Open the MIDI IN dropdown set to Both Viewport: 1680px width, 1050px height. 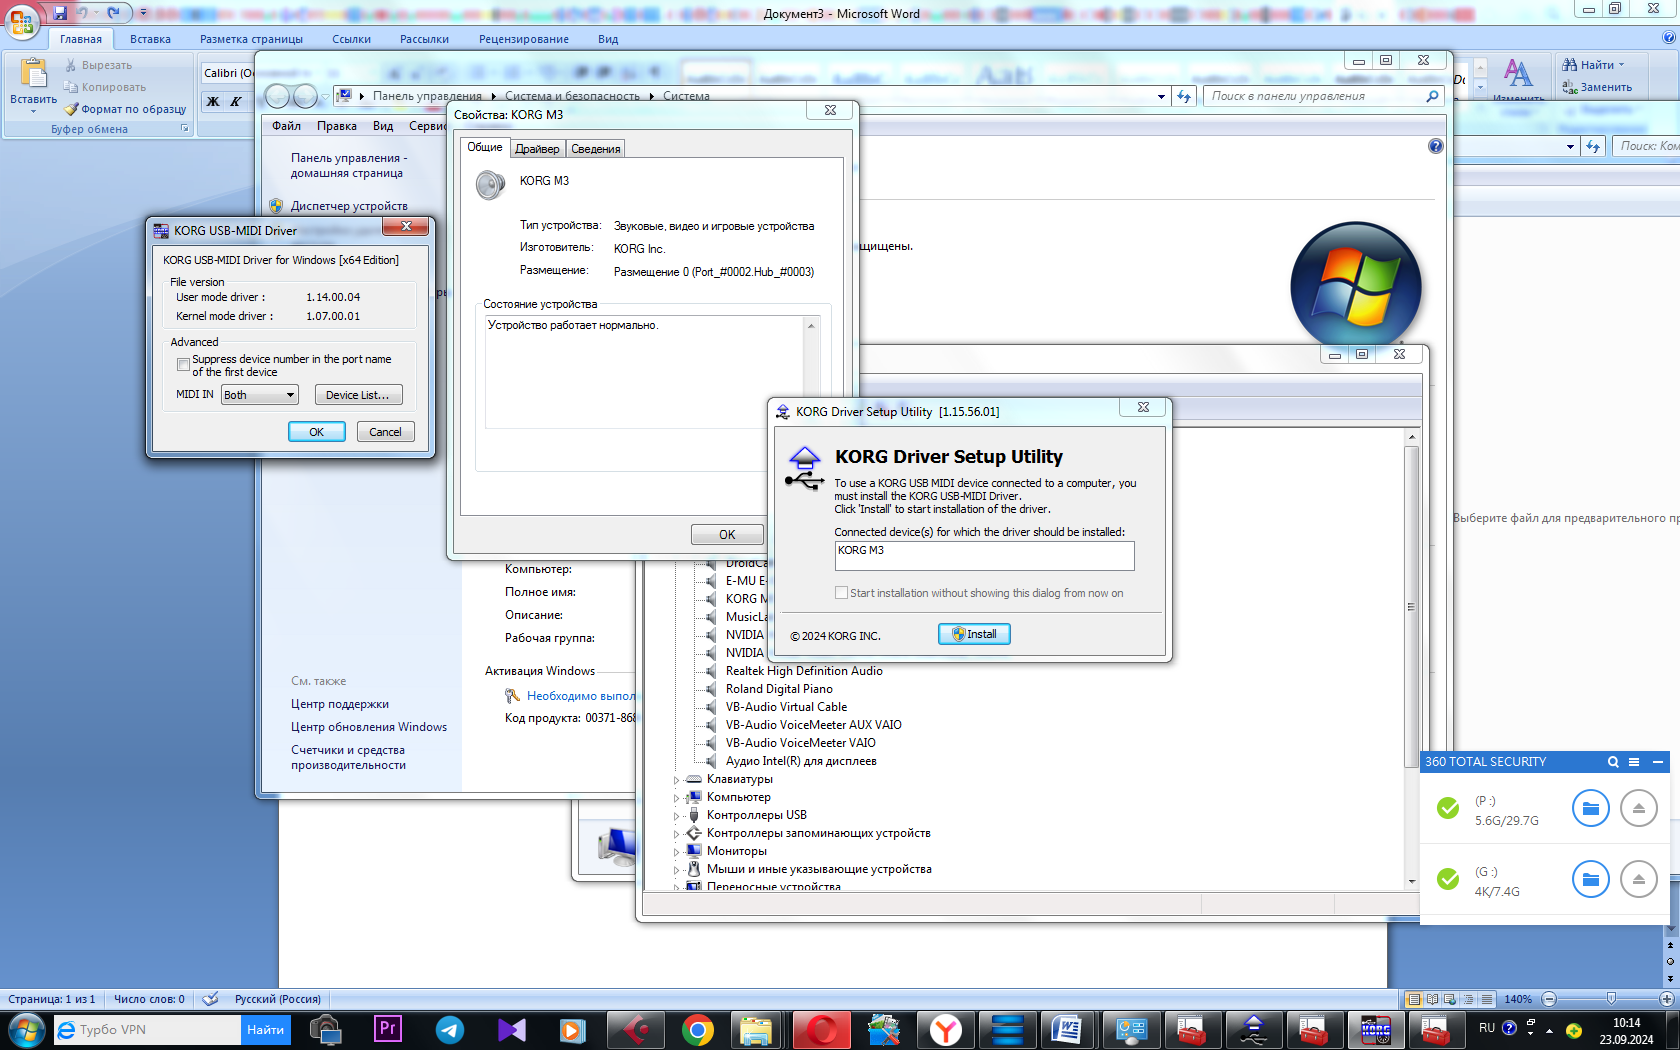pyautogui.click(x=260, y=395)
